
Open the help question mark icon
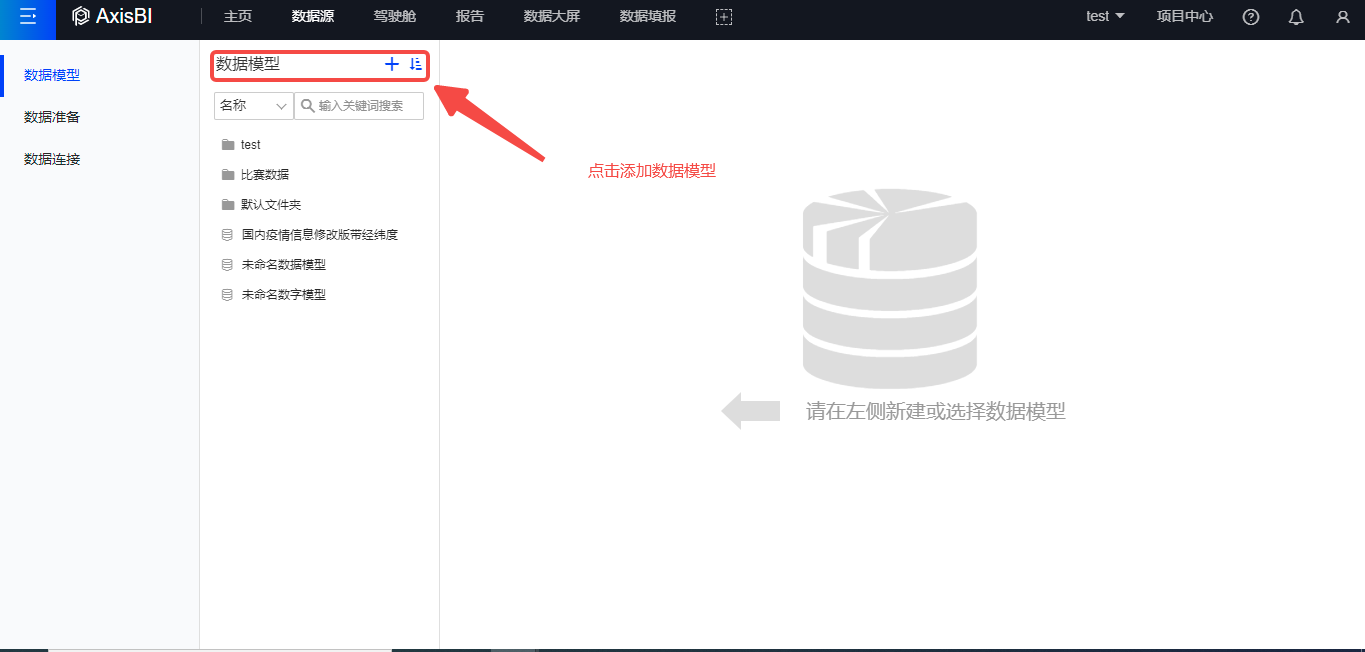(1250, 17)
